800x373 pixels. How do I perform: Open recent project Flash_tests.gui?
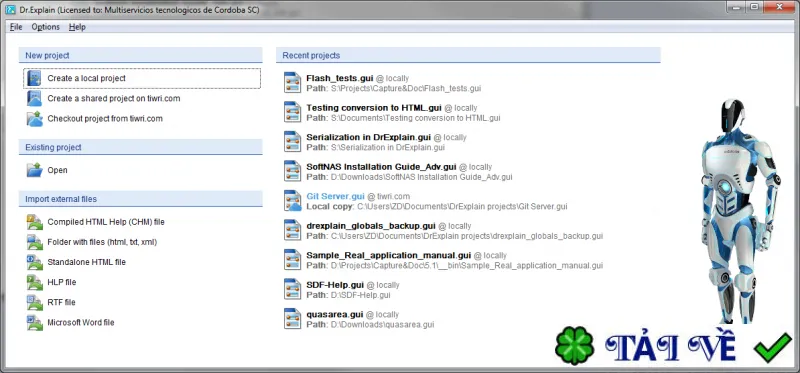340,78
